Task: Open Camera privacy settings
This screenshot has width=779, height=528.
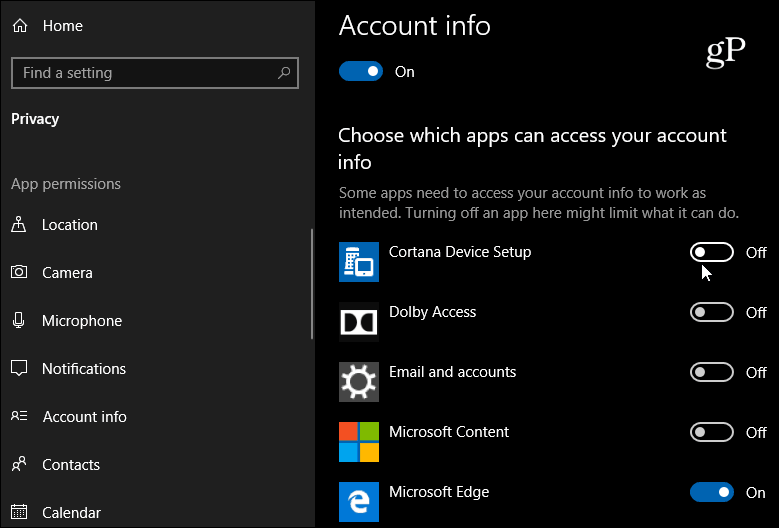Action: coord(67,273)
